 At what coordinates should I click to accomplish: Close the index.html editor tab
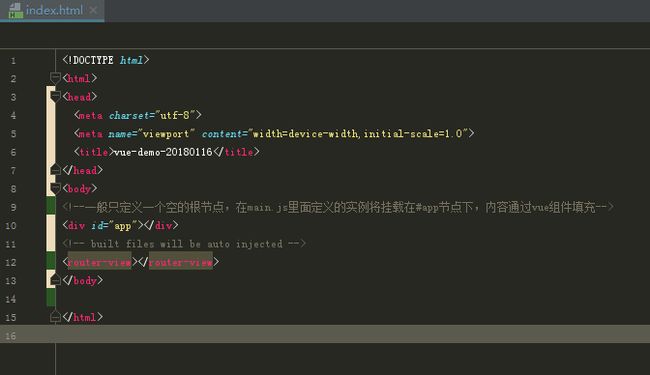point(93,10)
